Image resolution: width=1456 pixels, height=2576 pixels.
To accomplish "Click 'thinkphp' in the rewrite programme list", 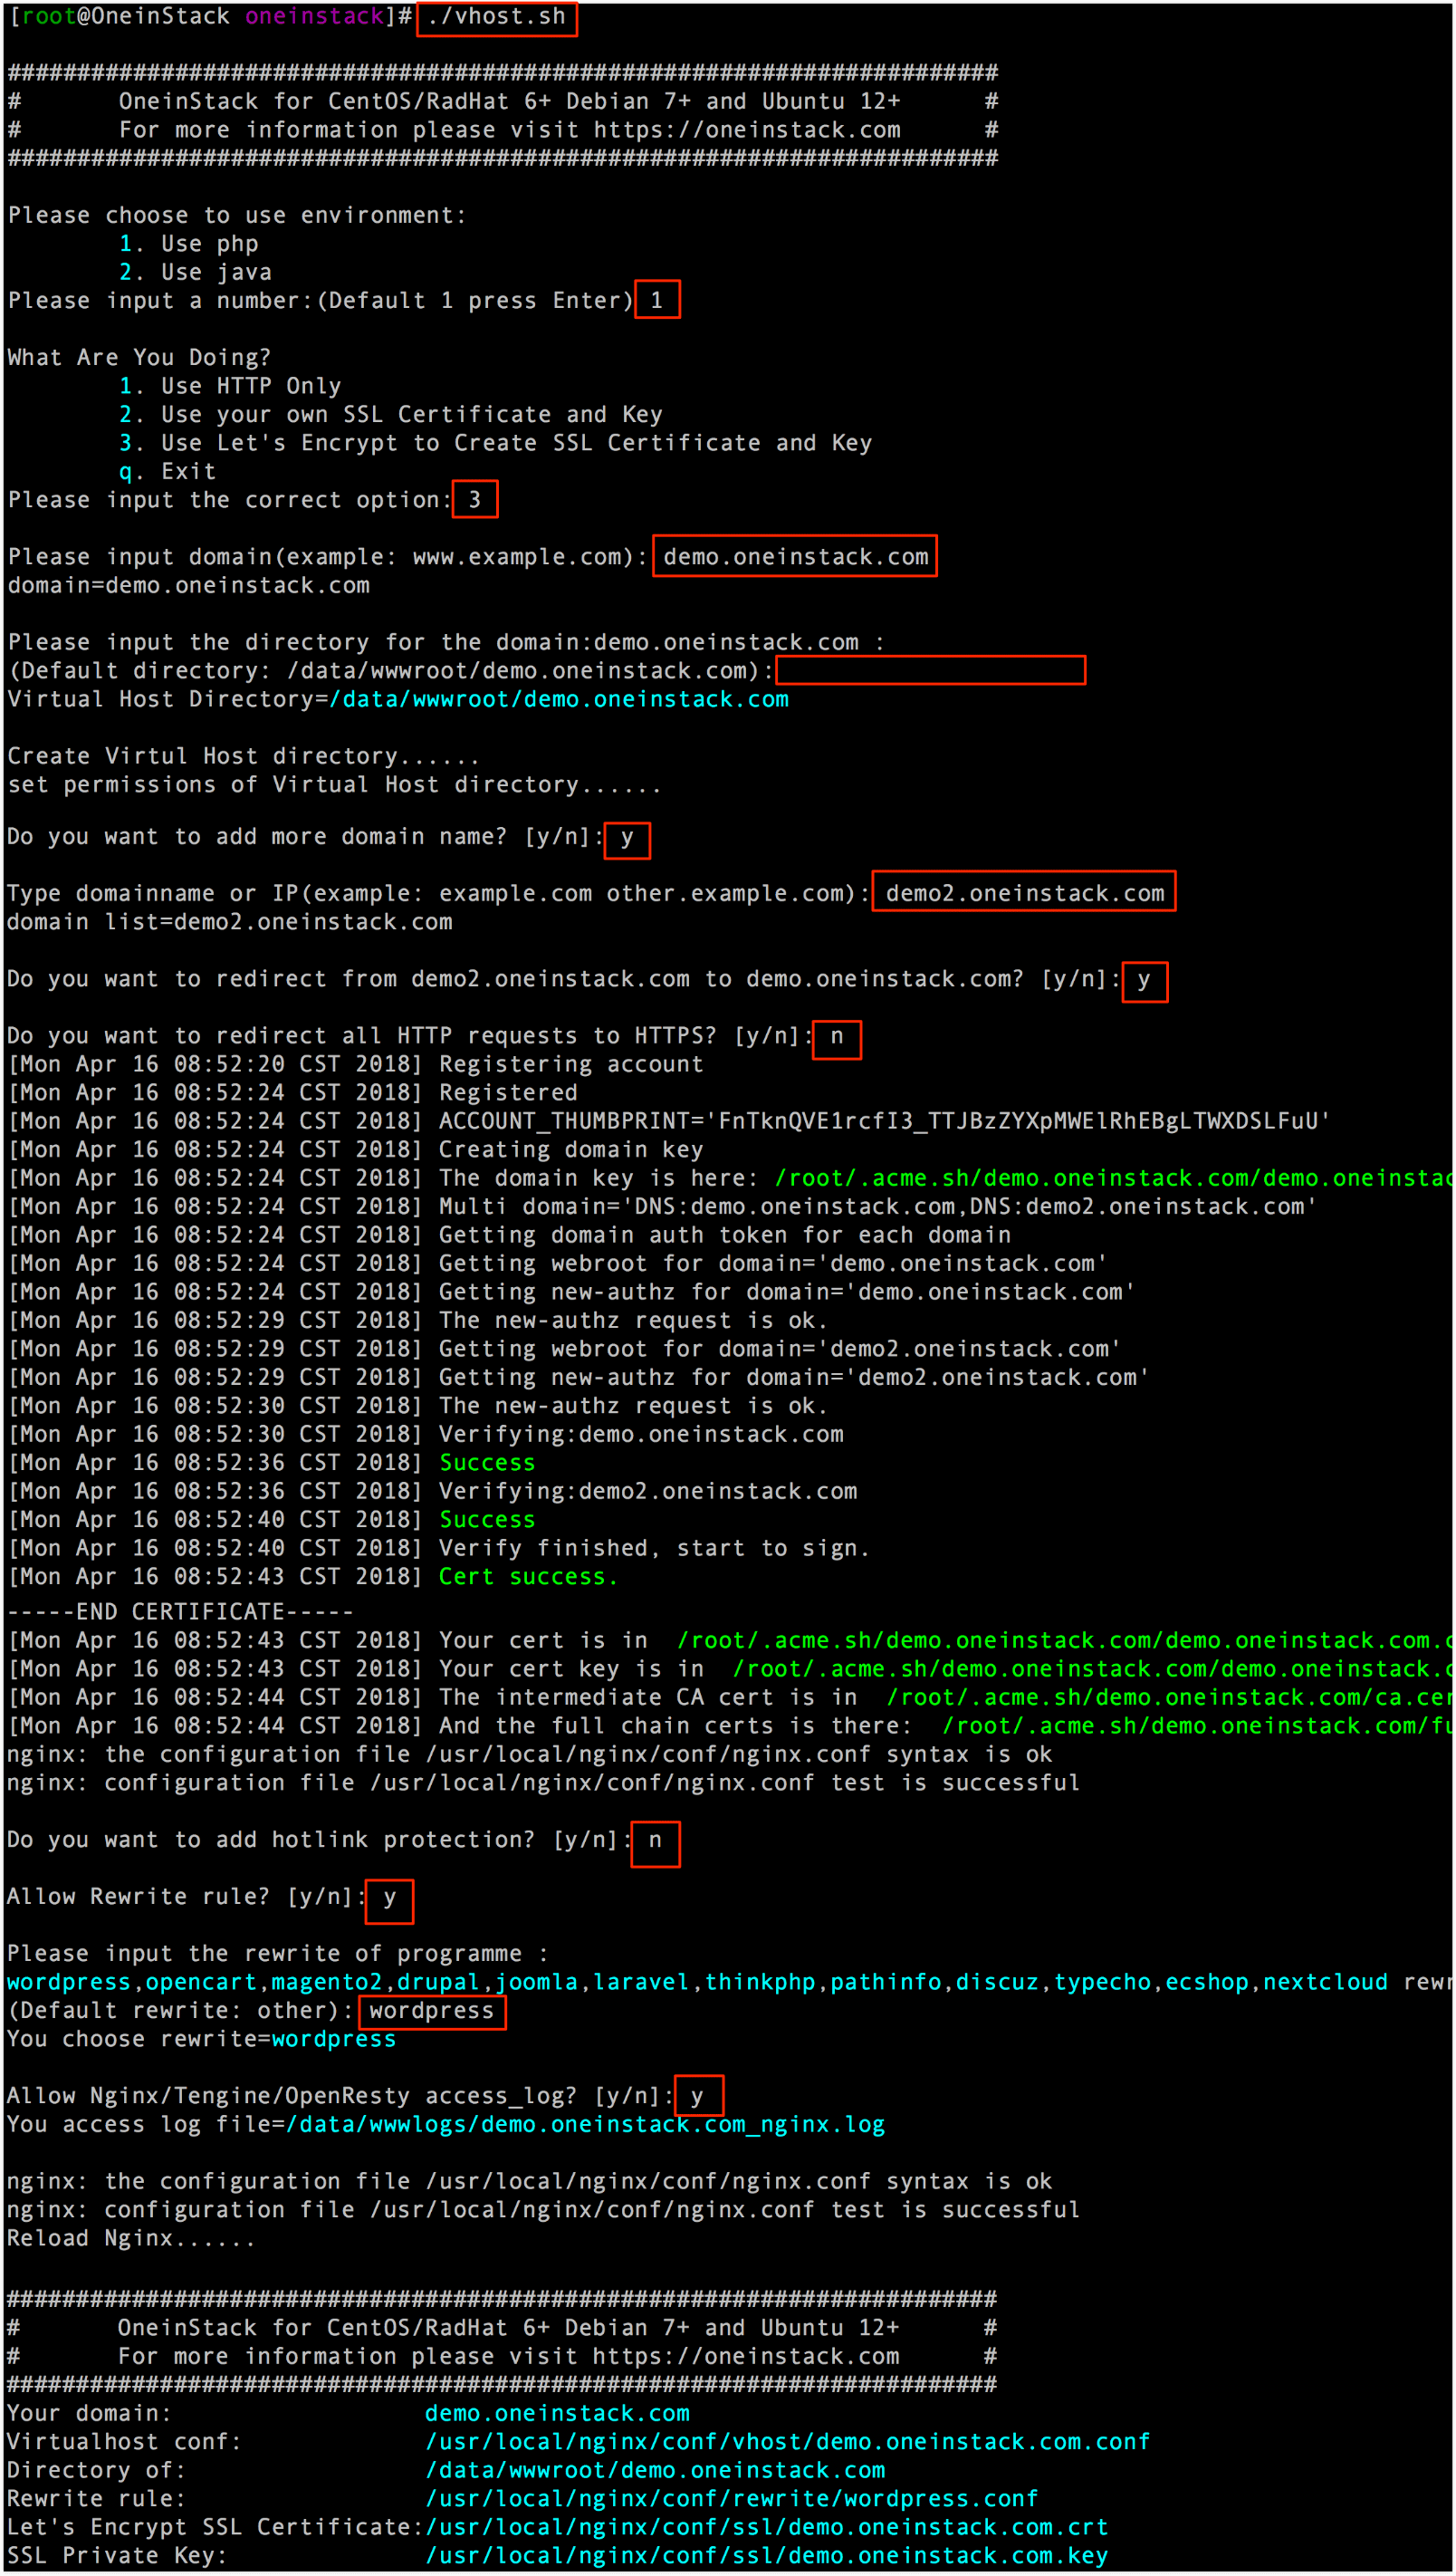I will click(x=760, y=1982).
